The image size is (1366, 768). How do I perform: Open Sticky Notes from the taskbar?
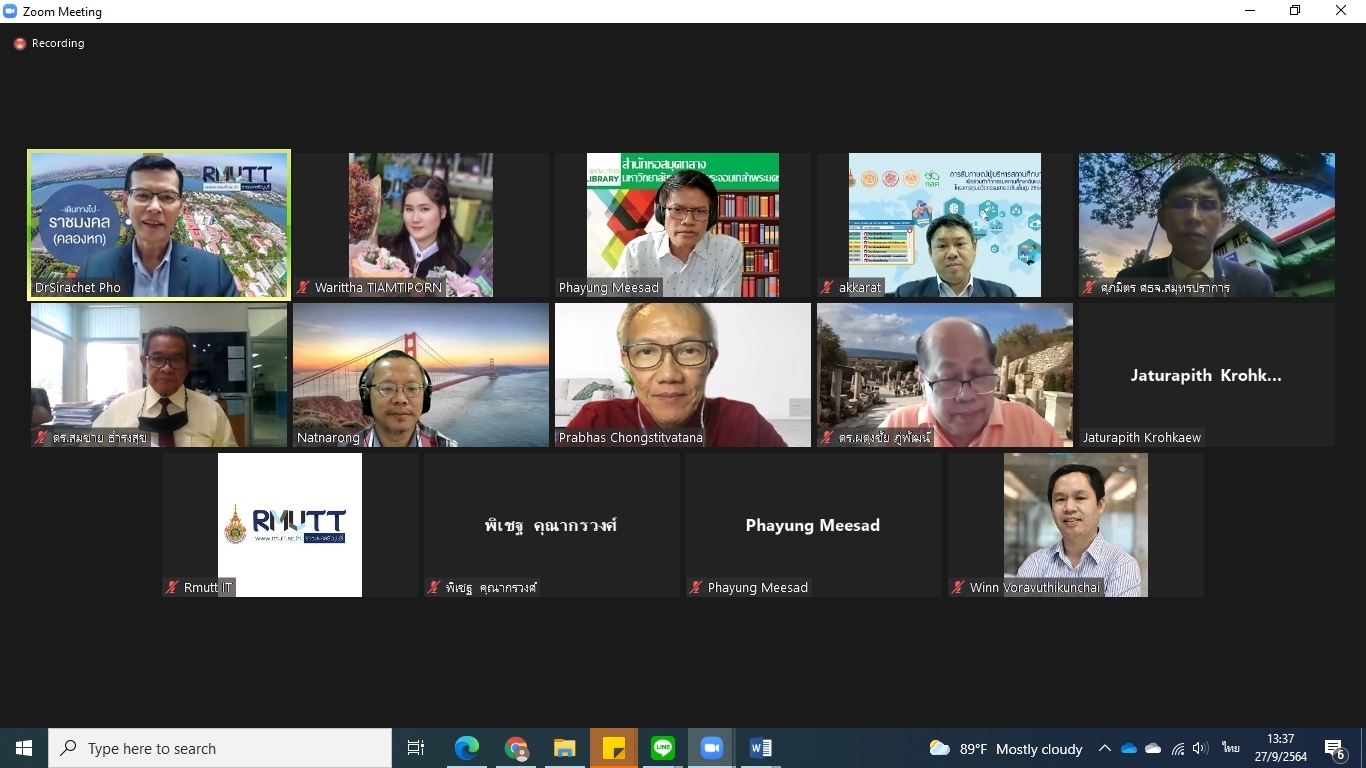[x=613, y=748]
